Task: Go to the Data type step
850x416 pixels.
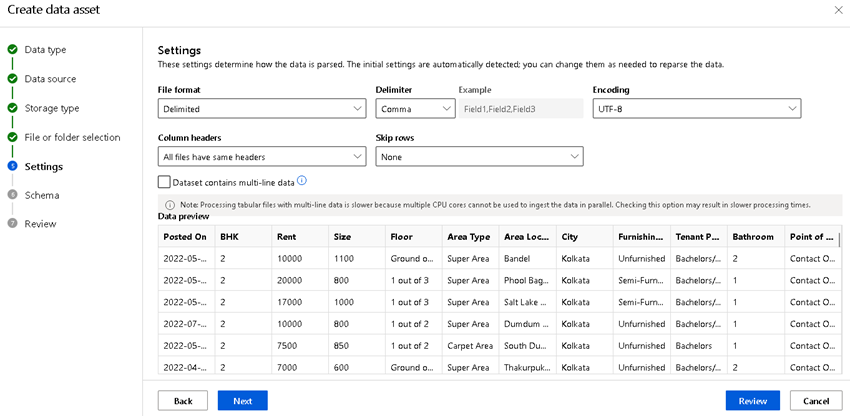Action: point(45,50)
